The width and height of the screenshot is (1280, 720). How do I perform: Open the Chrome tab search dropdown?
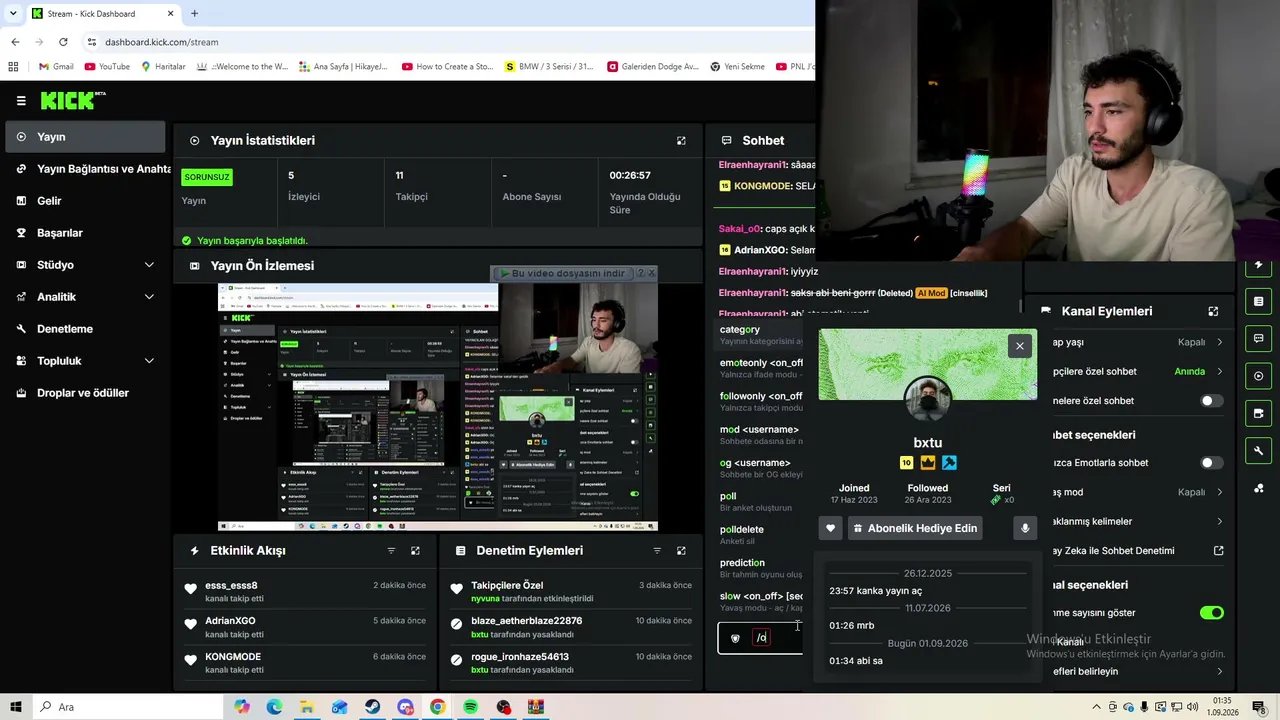point(13,13)
